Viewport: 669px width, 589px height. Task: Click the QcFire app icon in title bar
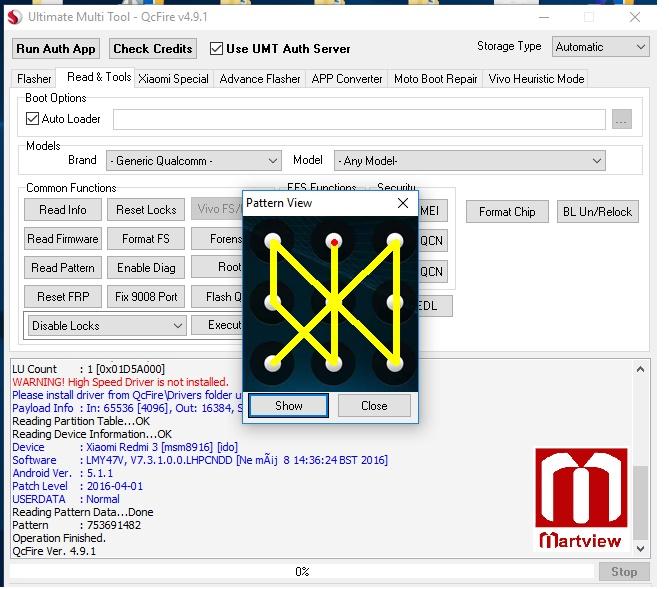(15, 17)
